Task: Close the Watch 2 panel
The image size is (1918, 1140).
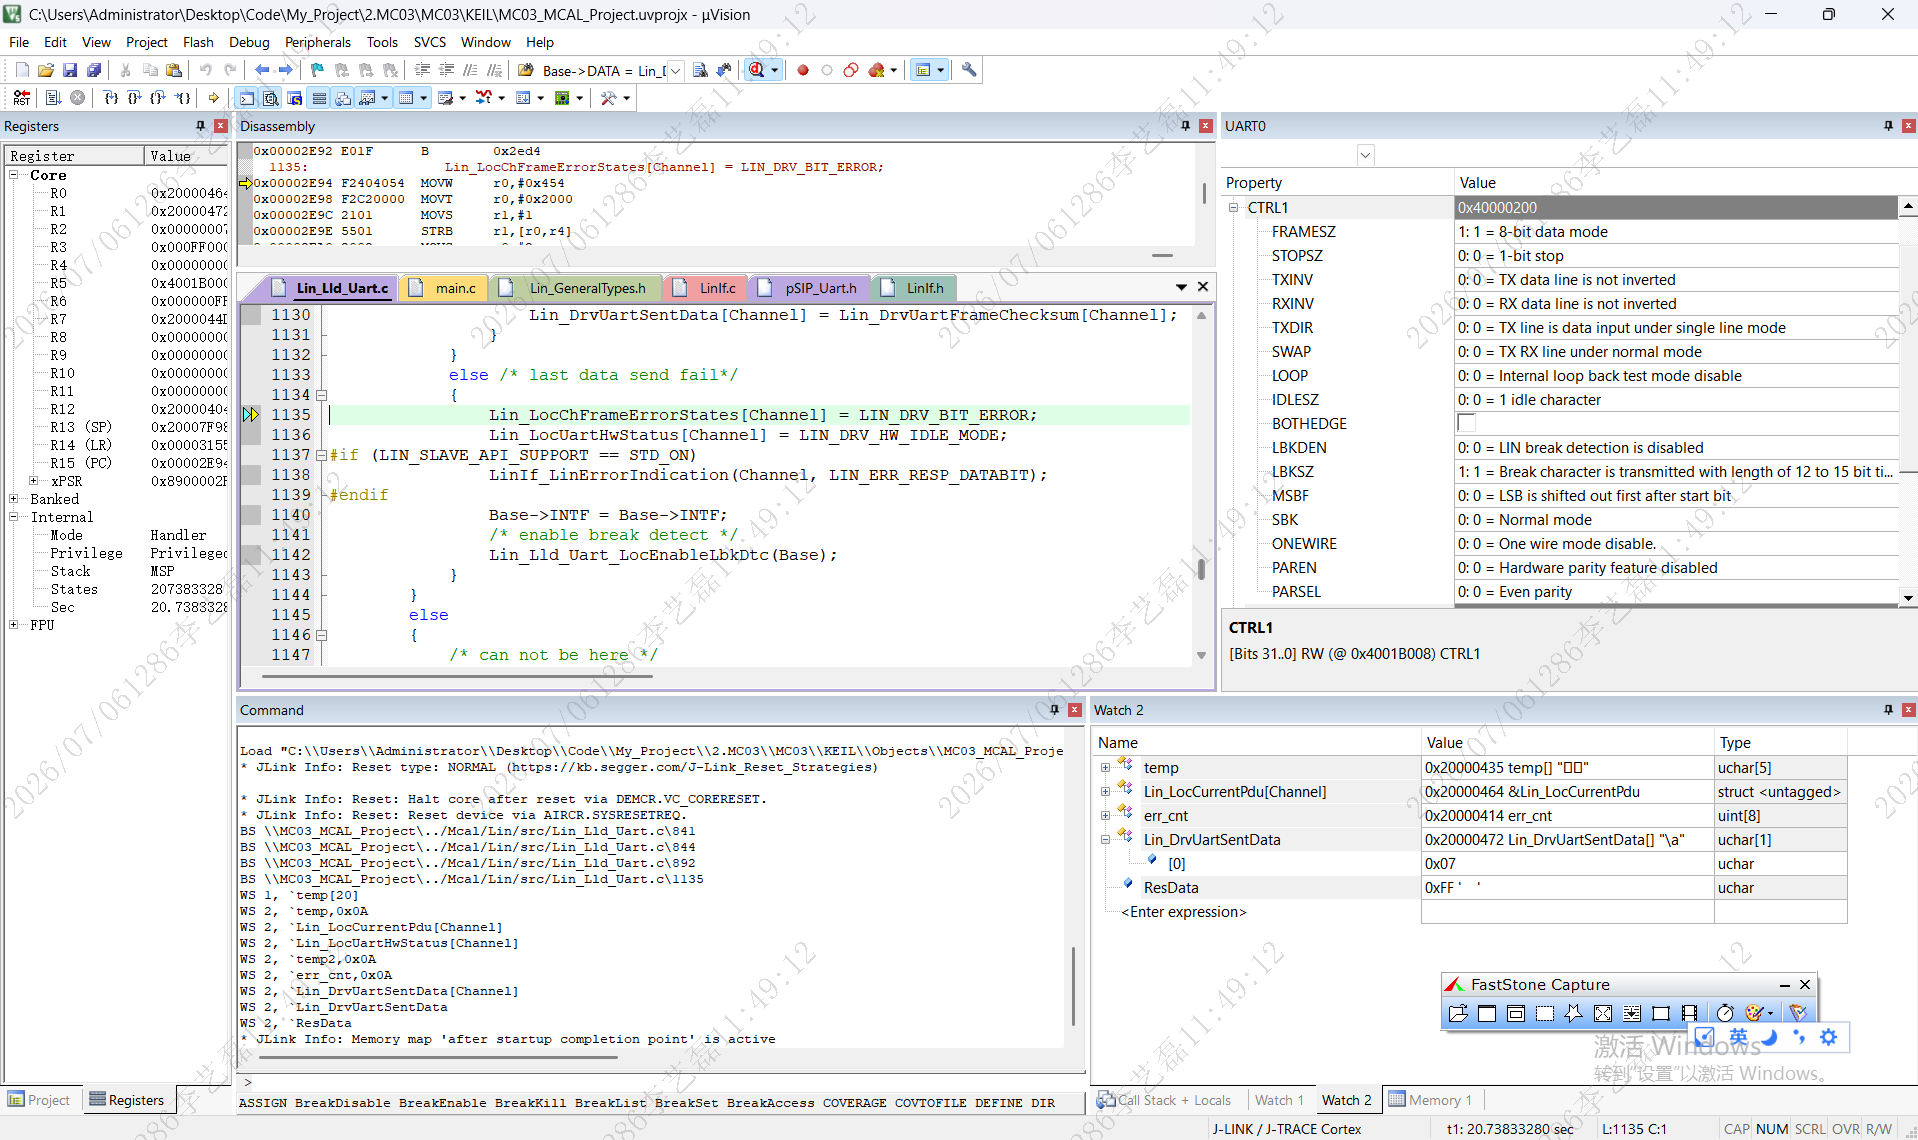Action: (1908, 710)
